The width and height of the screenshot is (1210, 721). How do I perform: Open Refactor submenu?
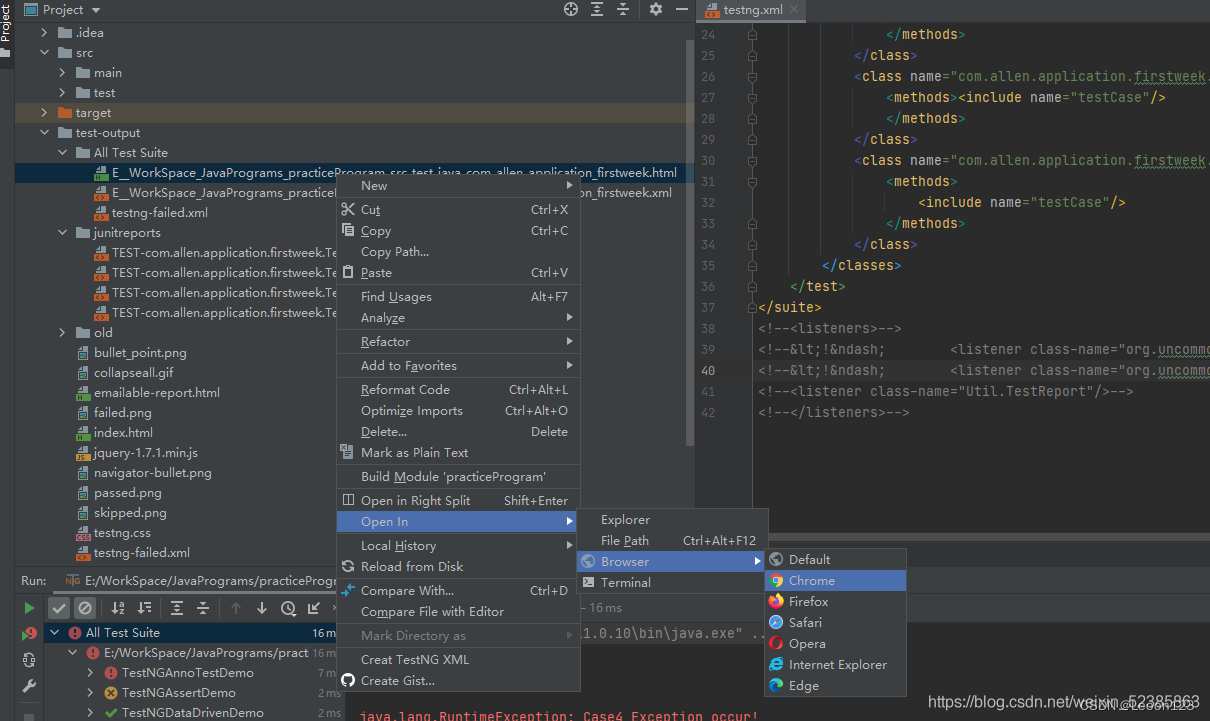point(458,342)
